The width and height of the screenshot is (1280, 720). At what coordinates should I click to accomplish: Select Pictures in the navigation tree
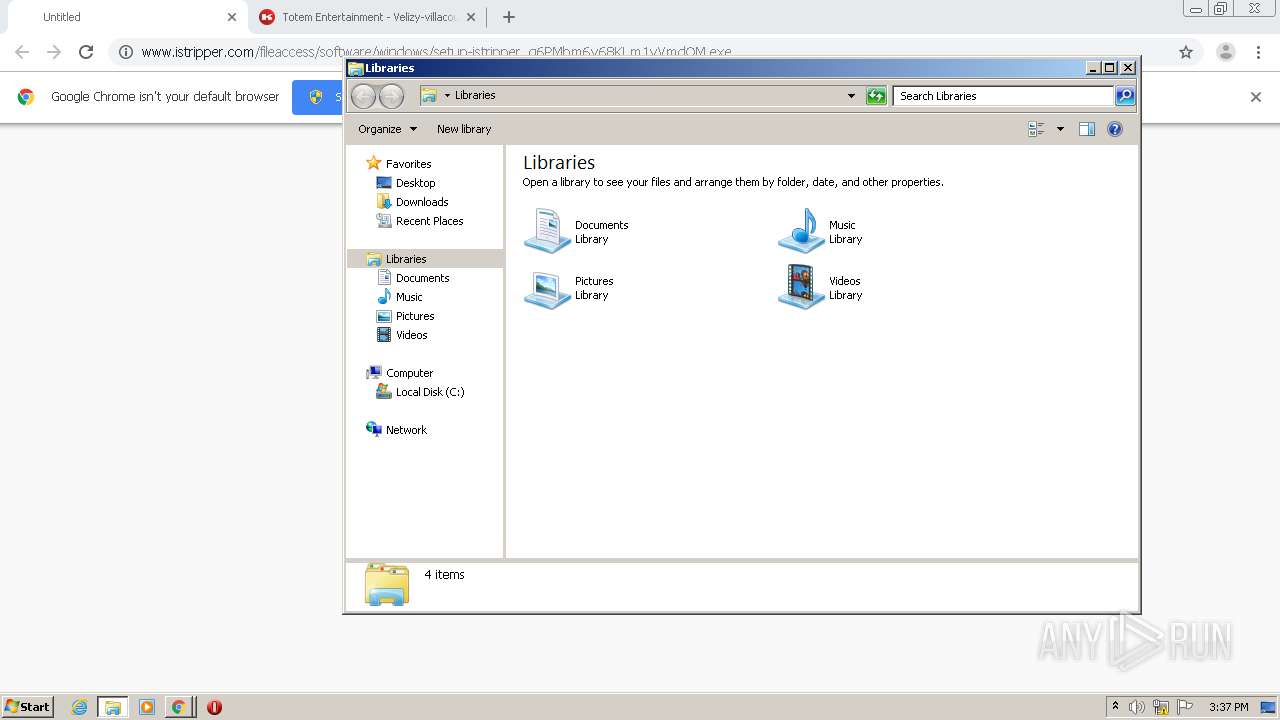pyautogui.click(x=415, y=316)
